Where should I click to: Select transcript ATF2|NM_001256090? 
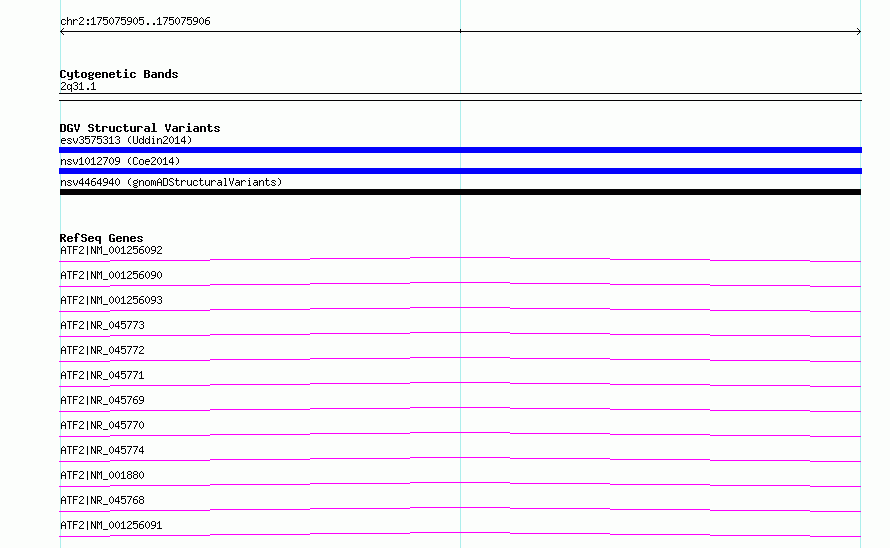coord(111,275)
